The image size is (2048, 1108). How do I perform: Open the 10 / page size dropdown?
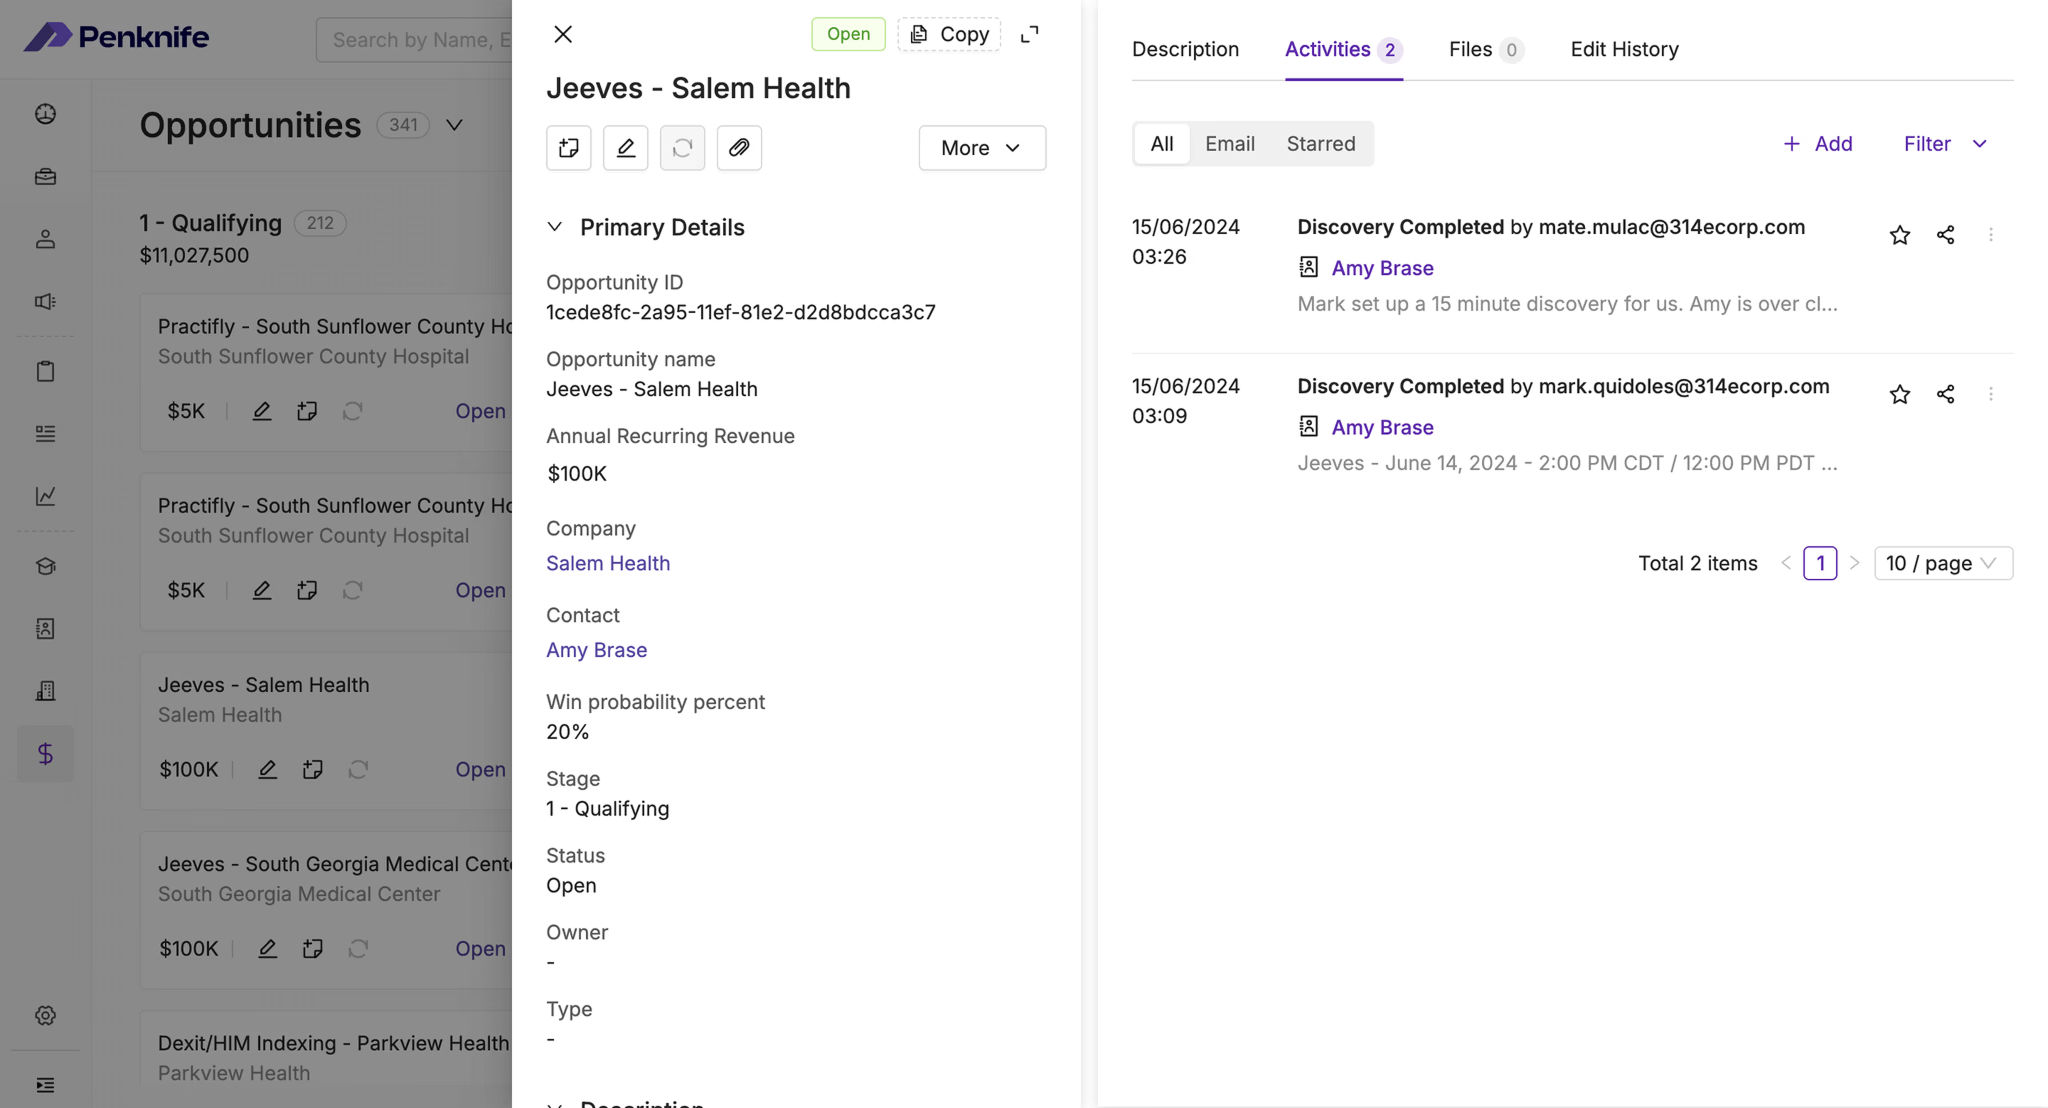[1942, 563]
